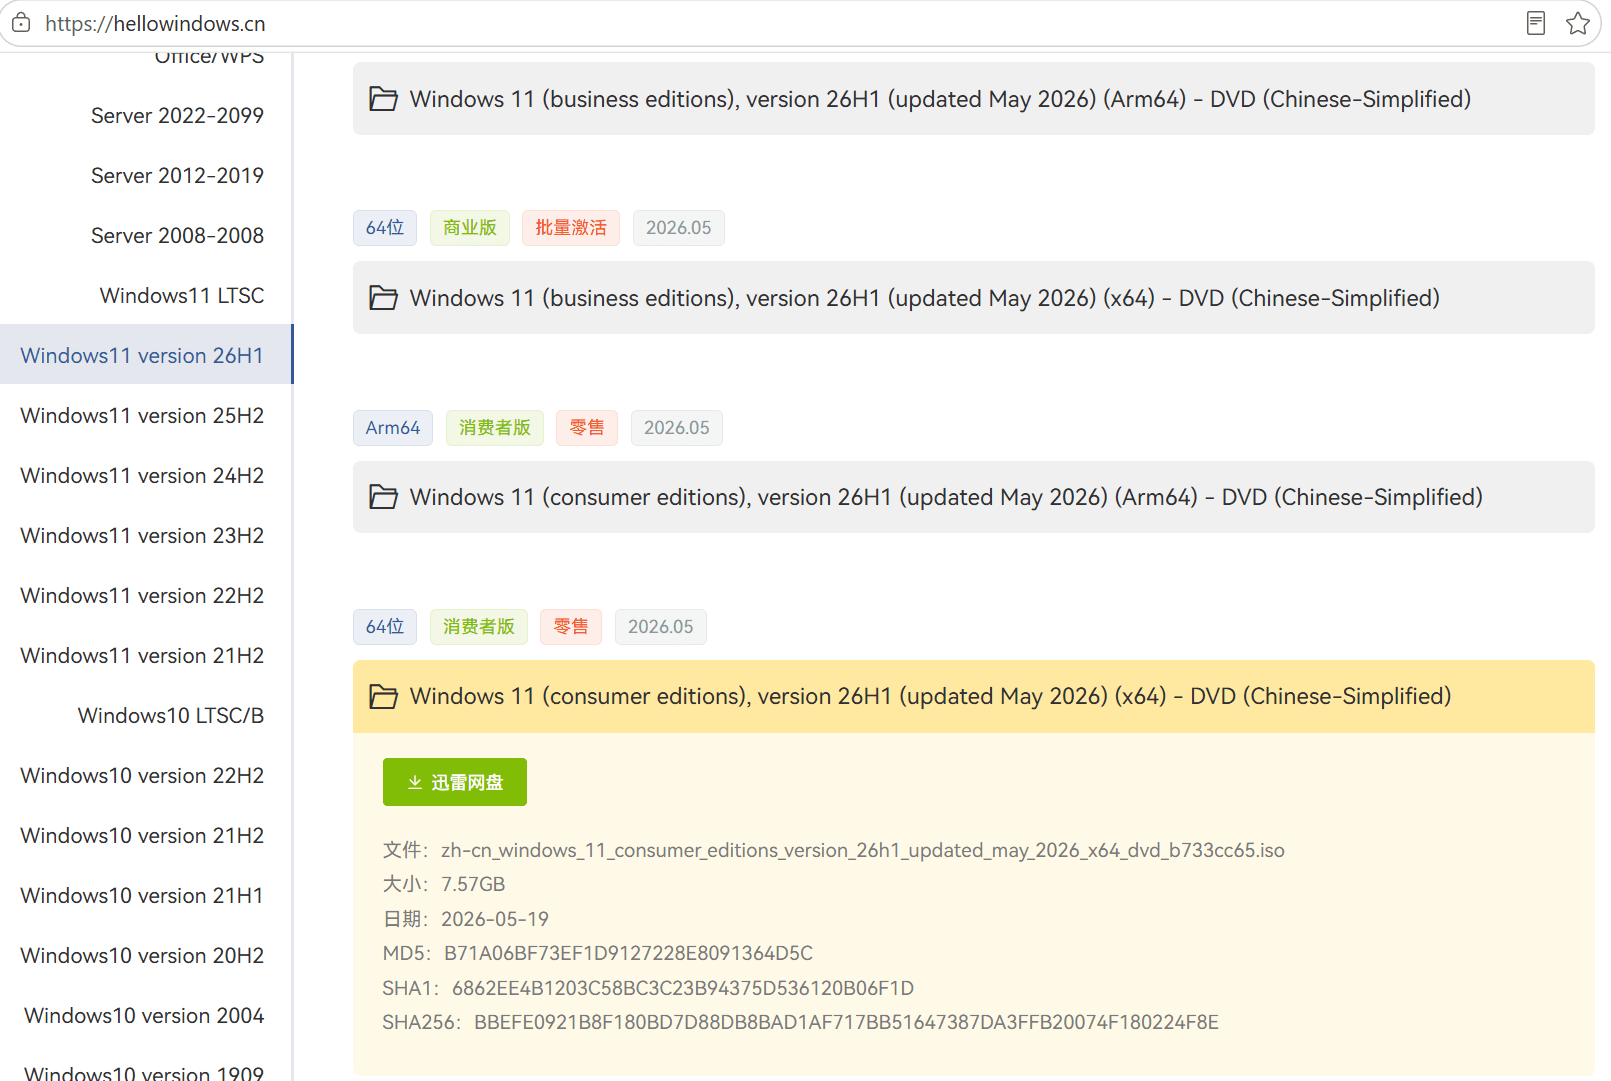The height and width of the screenshot is (1081, 1611).
Task: Expand Windows 11 business editions Arm64 panel
Action: (x=973, y=99)
